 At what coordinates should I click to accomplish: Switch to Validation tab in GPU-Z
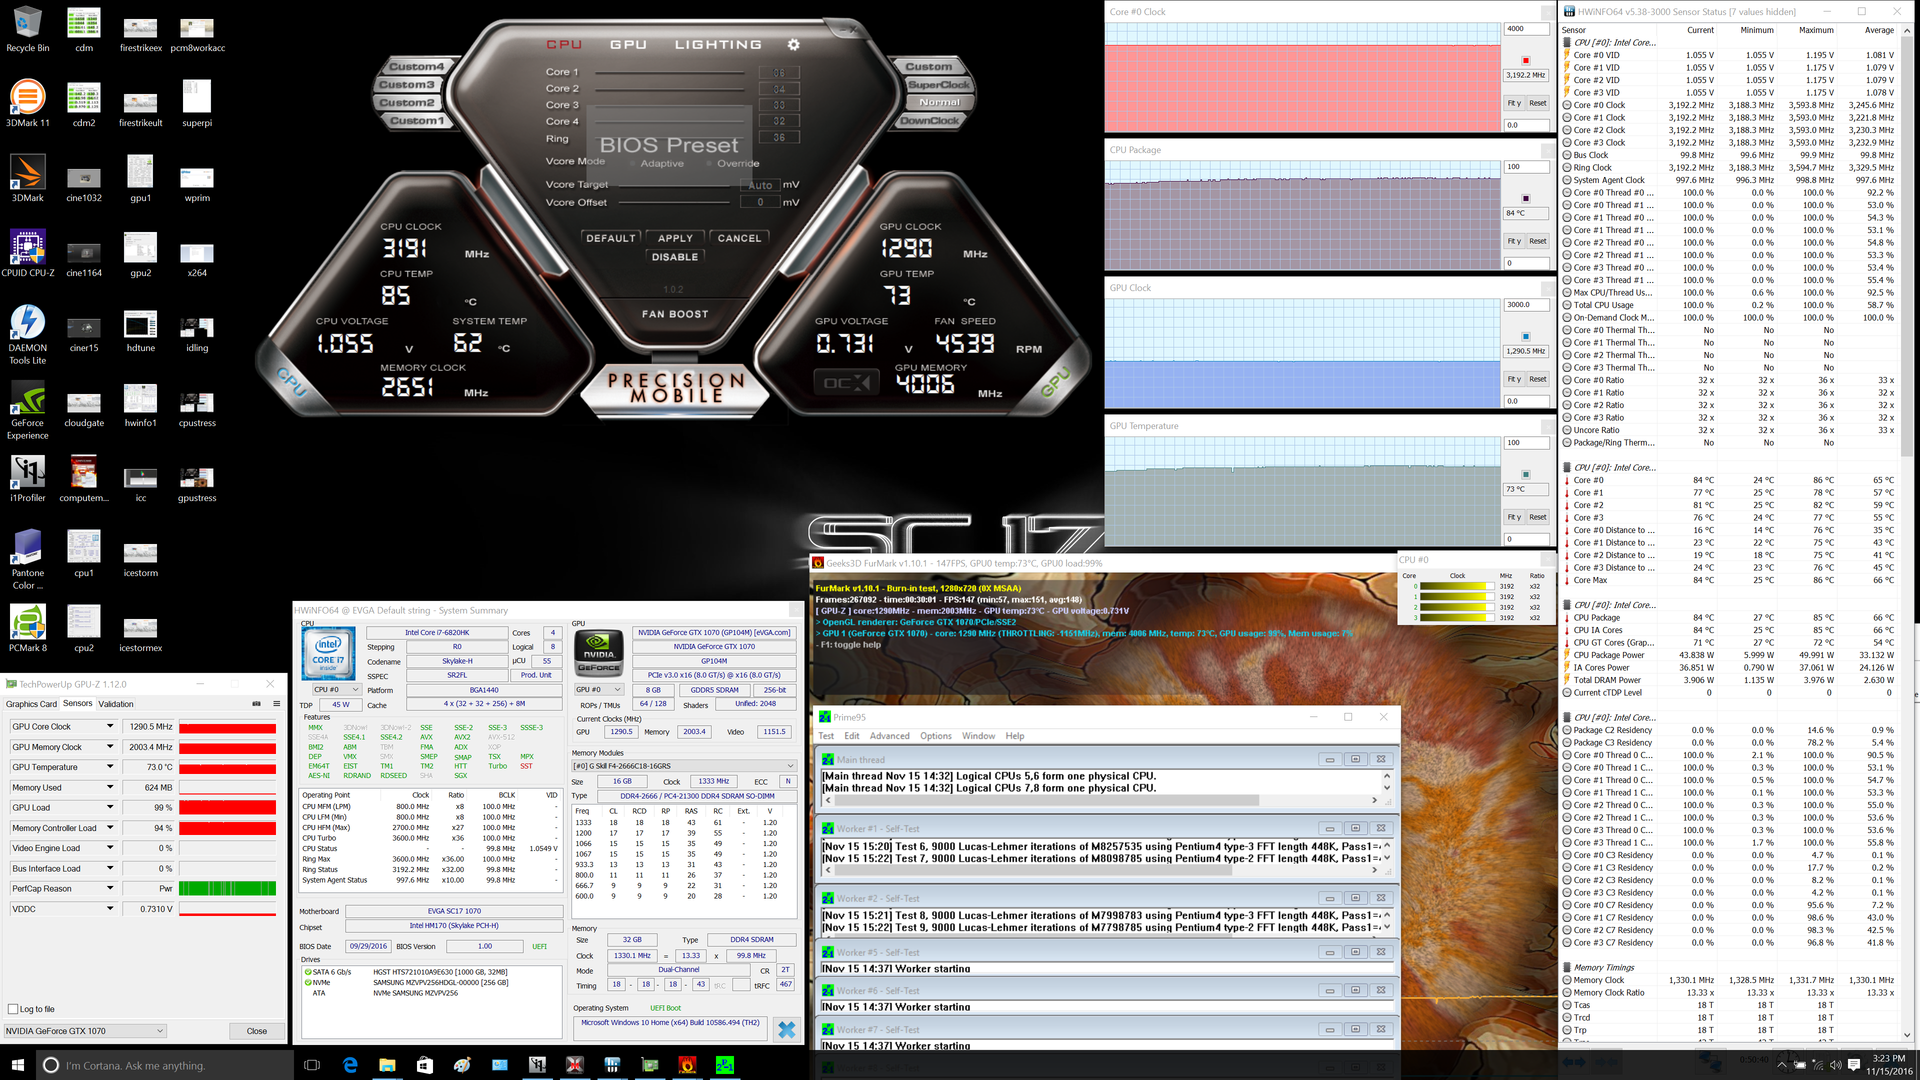(x=116, y=704)
